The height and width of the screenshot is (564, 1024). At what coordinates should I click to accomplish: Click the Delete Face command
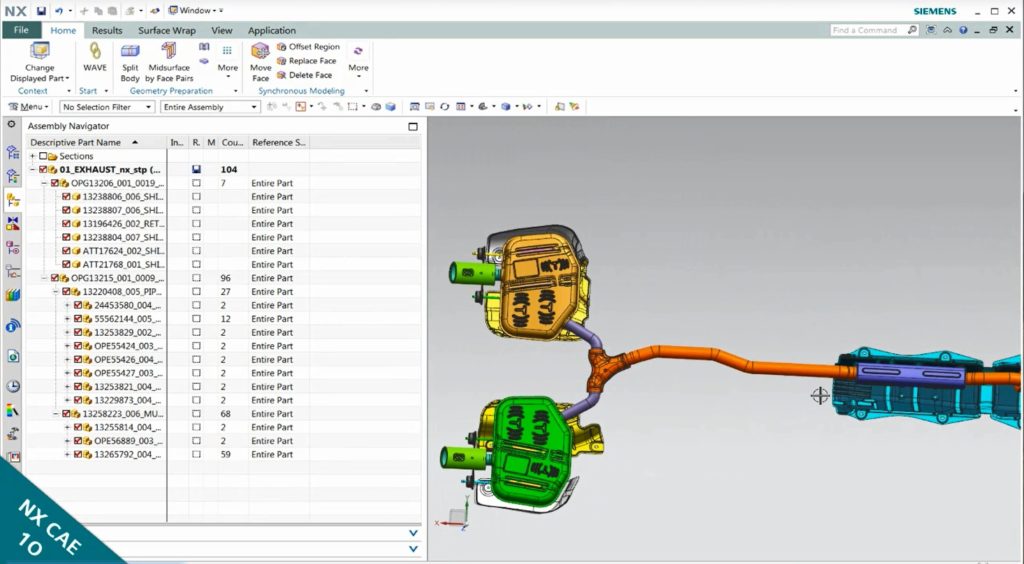click(304, 75)
